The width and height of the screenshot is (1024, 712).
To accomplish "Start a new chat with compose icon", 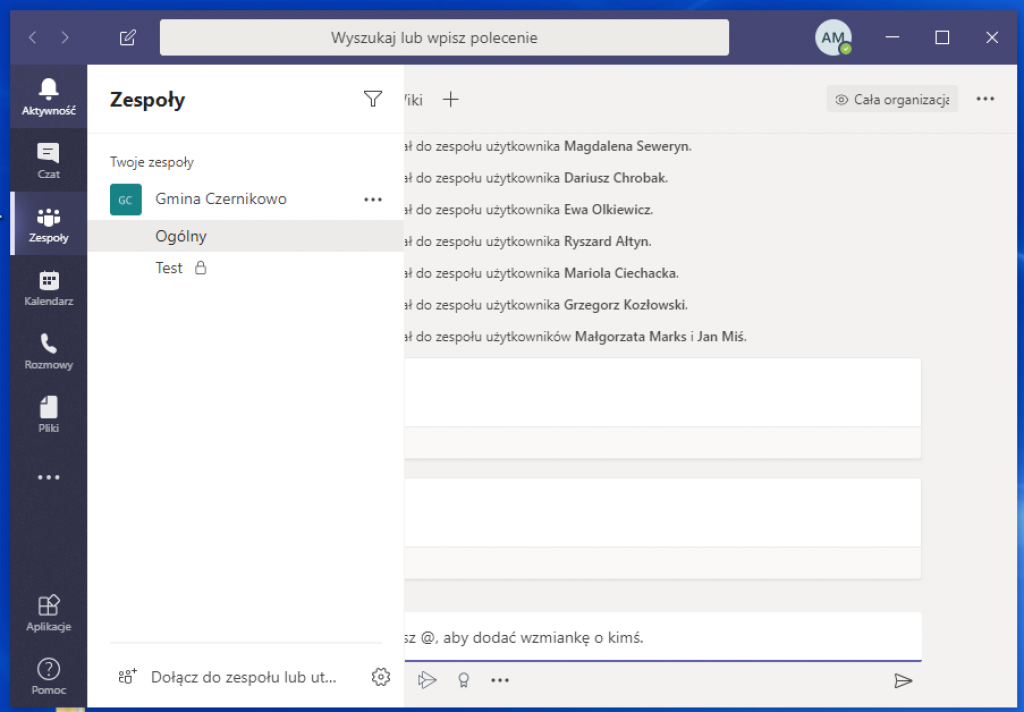I will click(127, 38).
